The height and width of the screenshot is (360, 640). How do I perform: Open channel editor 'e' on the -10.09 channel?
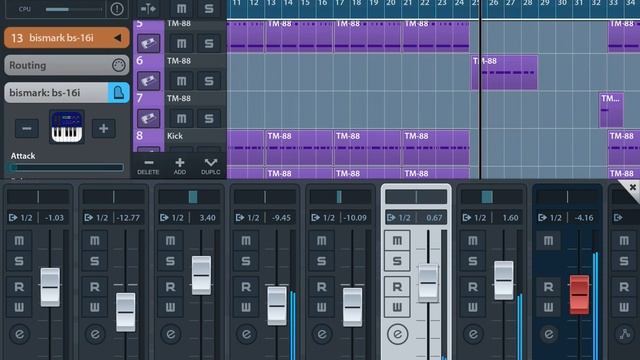322,334
